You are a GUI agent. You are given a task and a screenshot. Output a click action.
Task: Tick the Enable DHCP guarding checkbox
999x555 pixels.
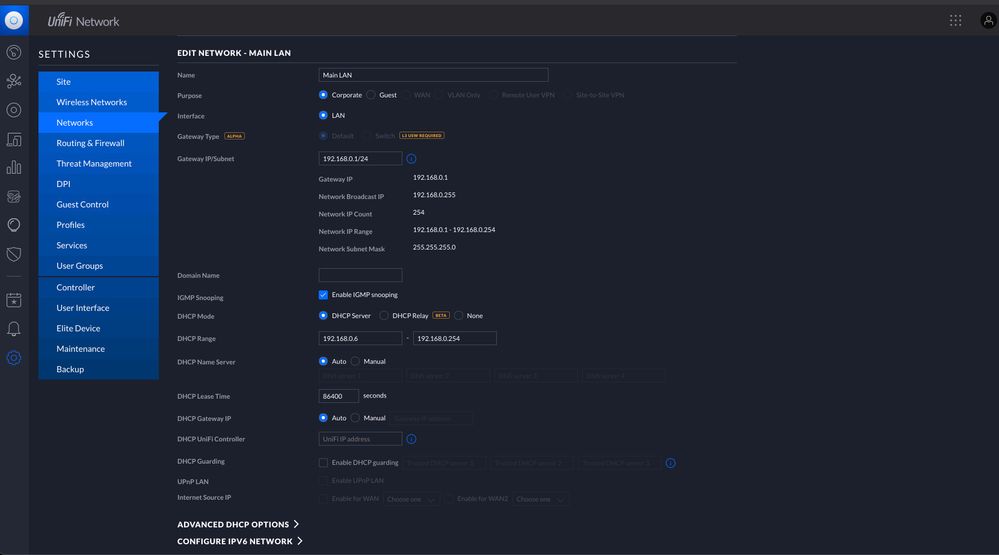click(x=323, y=463)
